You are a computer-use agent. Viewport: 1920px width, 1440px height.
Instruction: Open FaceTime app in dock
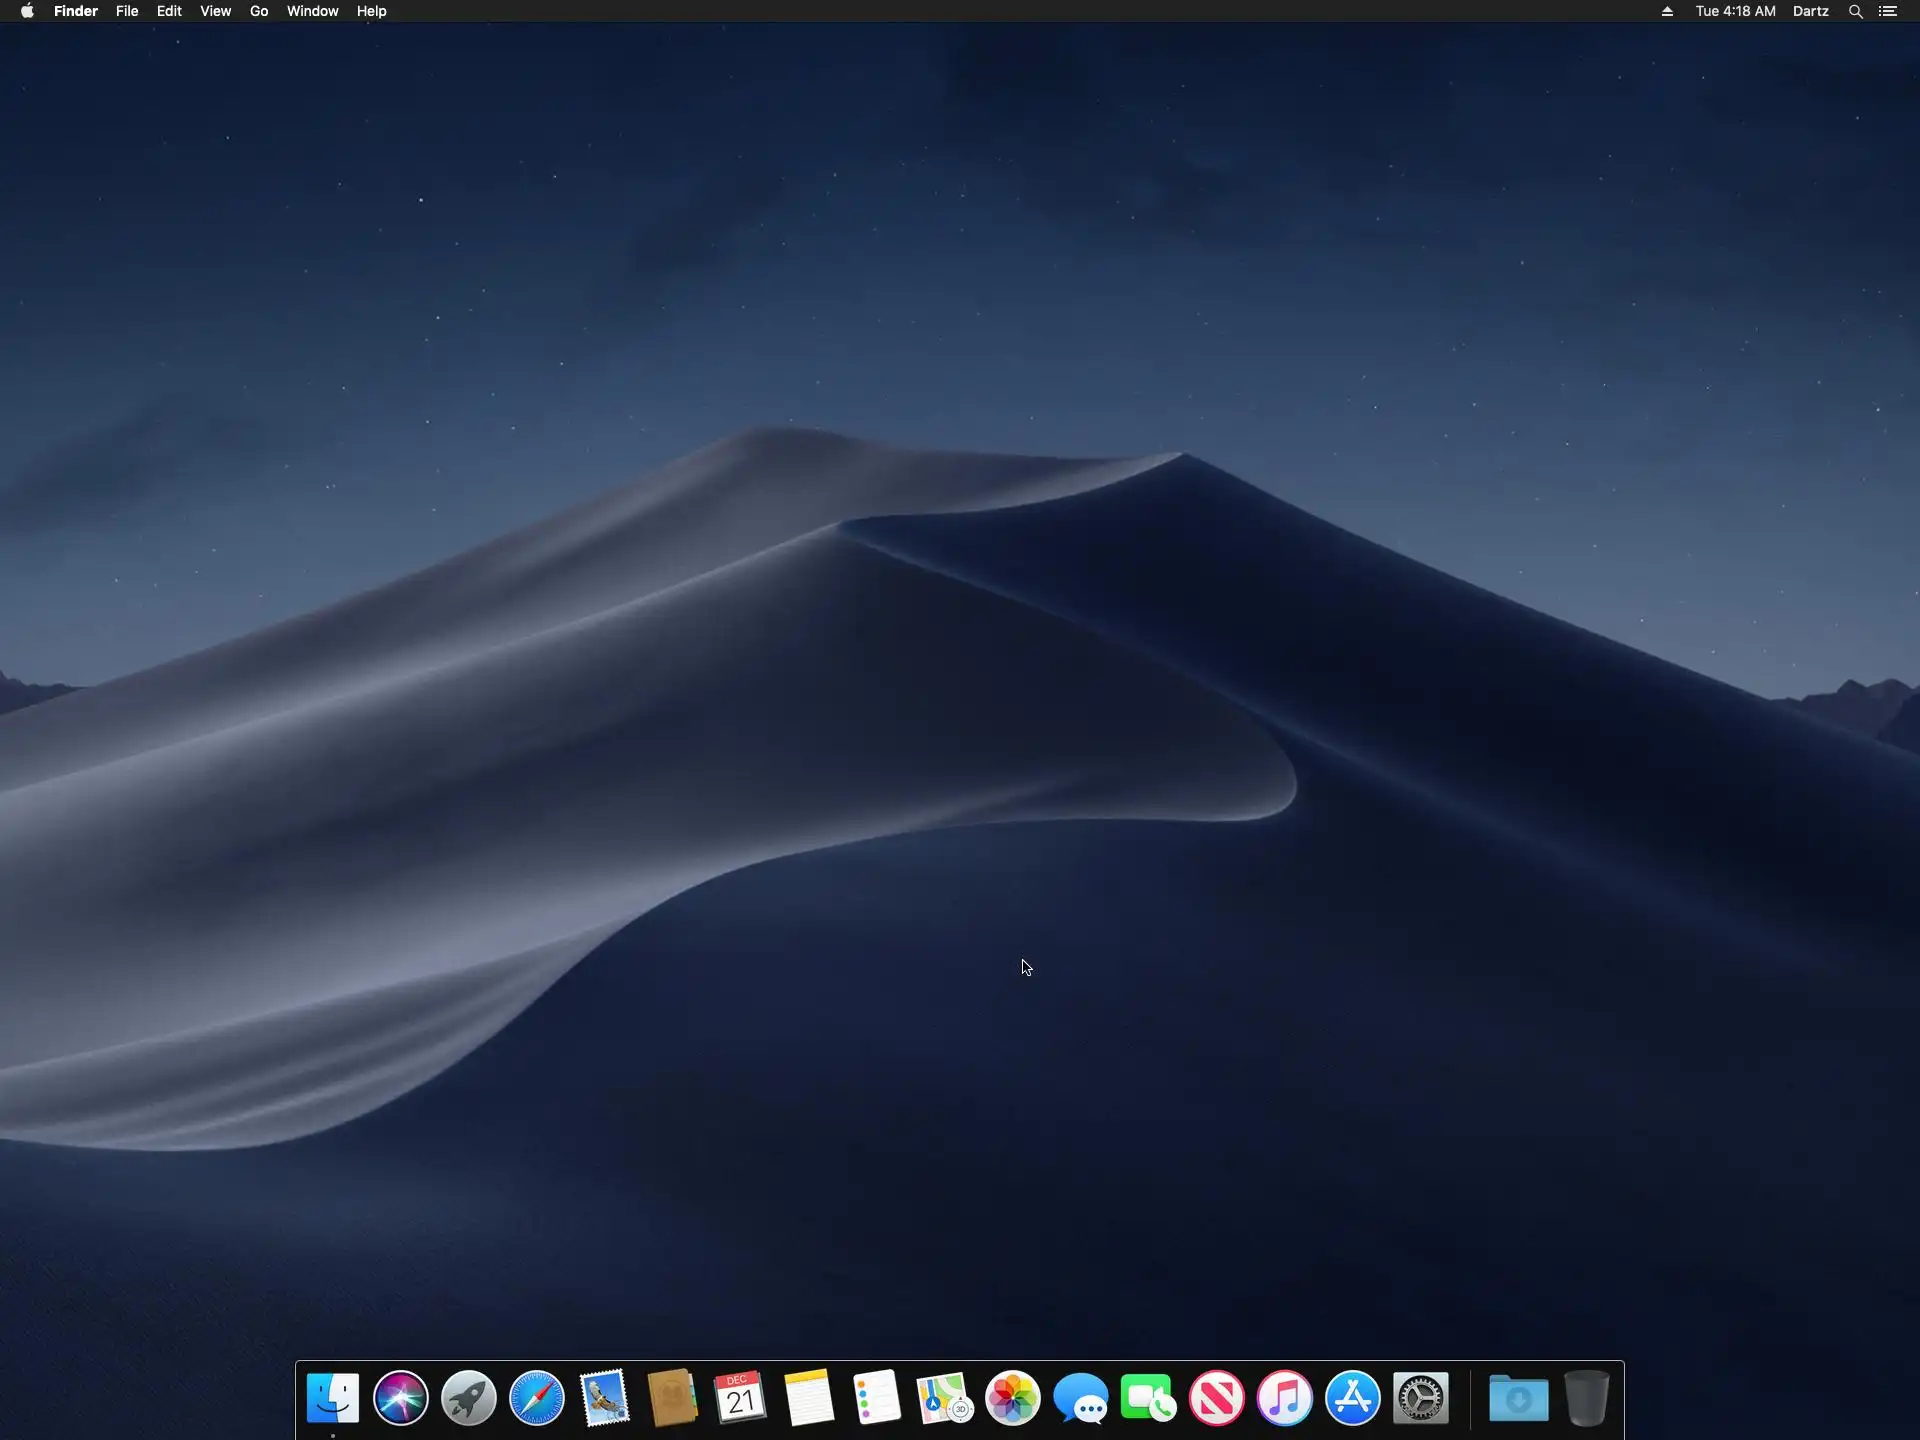point(1148,1397)
